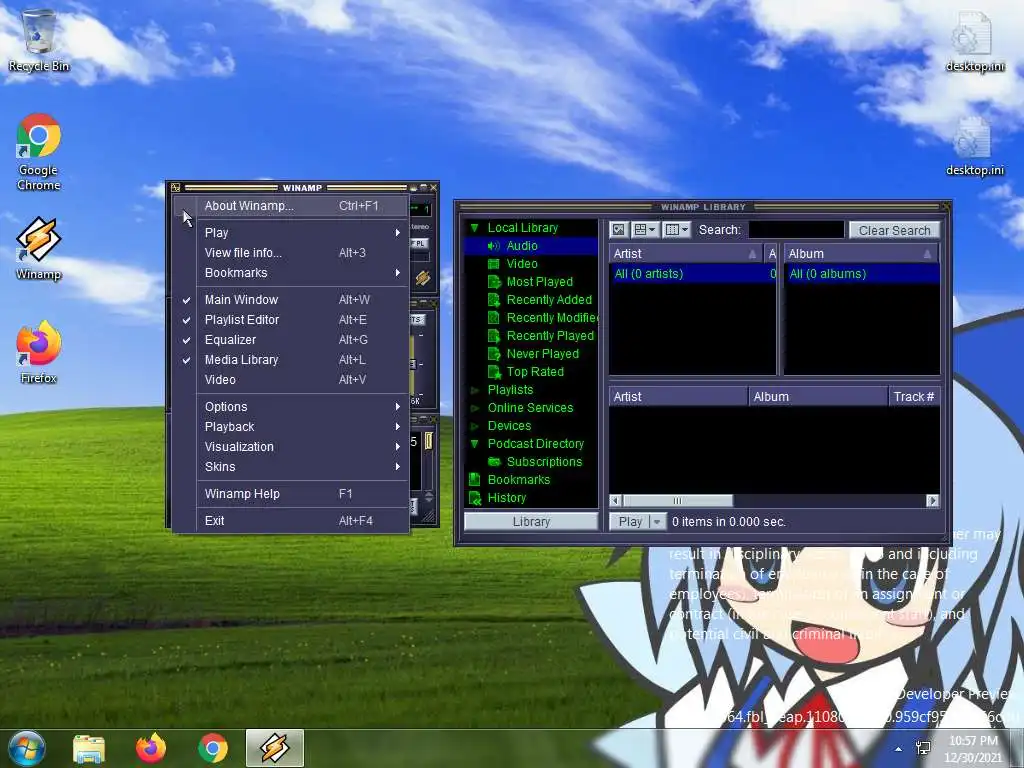Open the Play button dropdown arrow
Image resolution: width=1024 pixels, height=768 pixels.
pyautogui.click(x=657, y=522)
